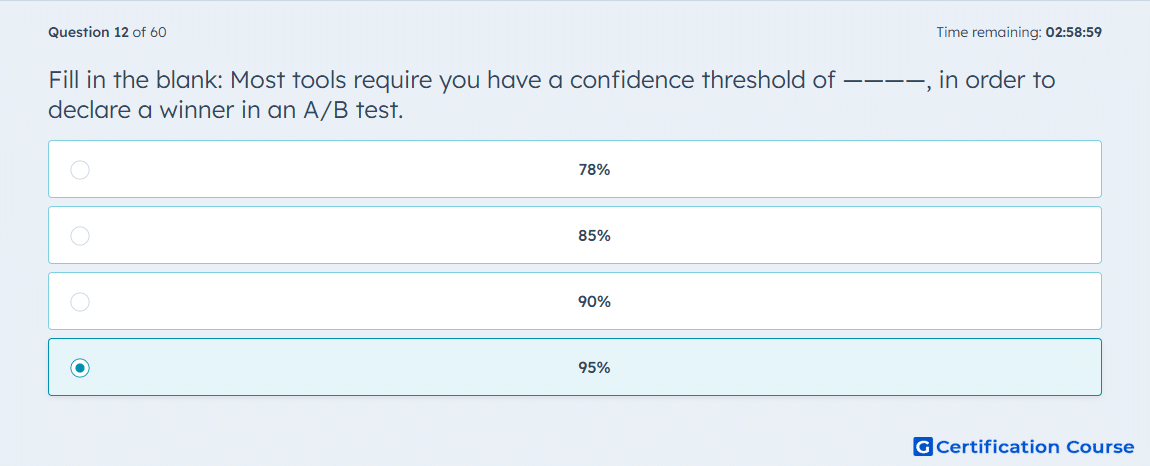Click the "of 60" question total
The width and height of the screenshot is (1150, 466).
click(149, 32)
